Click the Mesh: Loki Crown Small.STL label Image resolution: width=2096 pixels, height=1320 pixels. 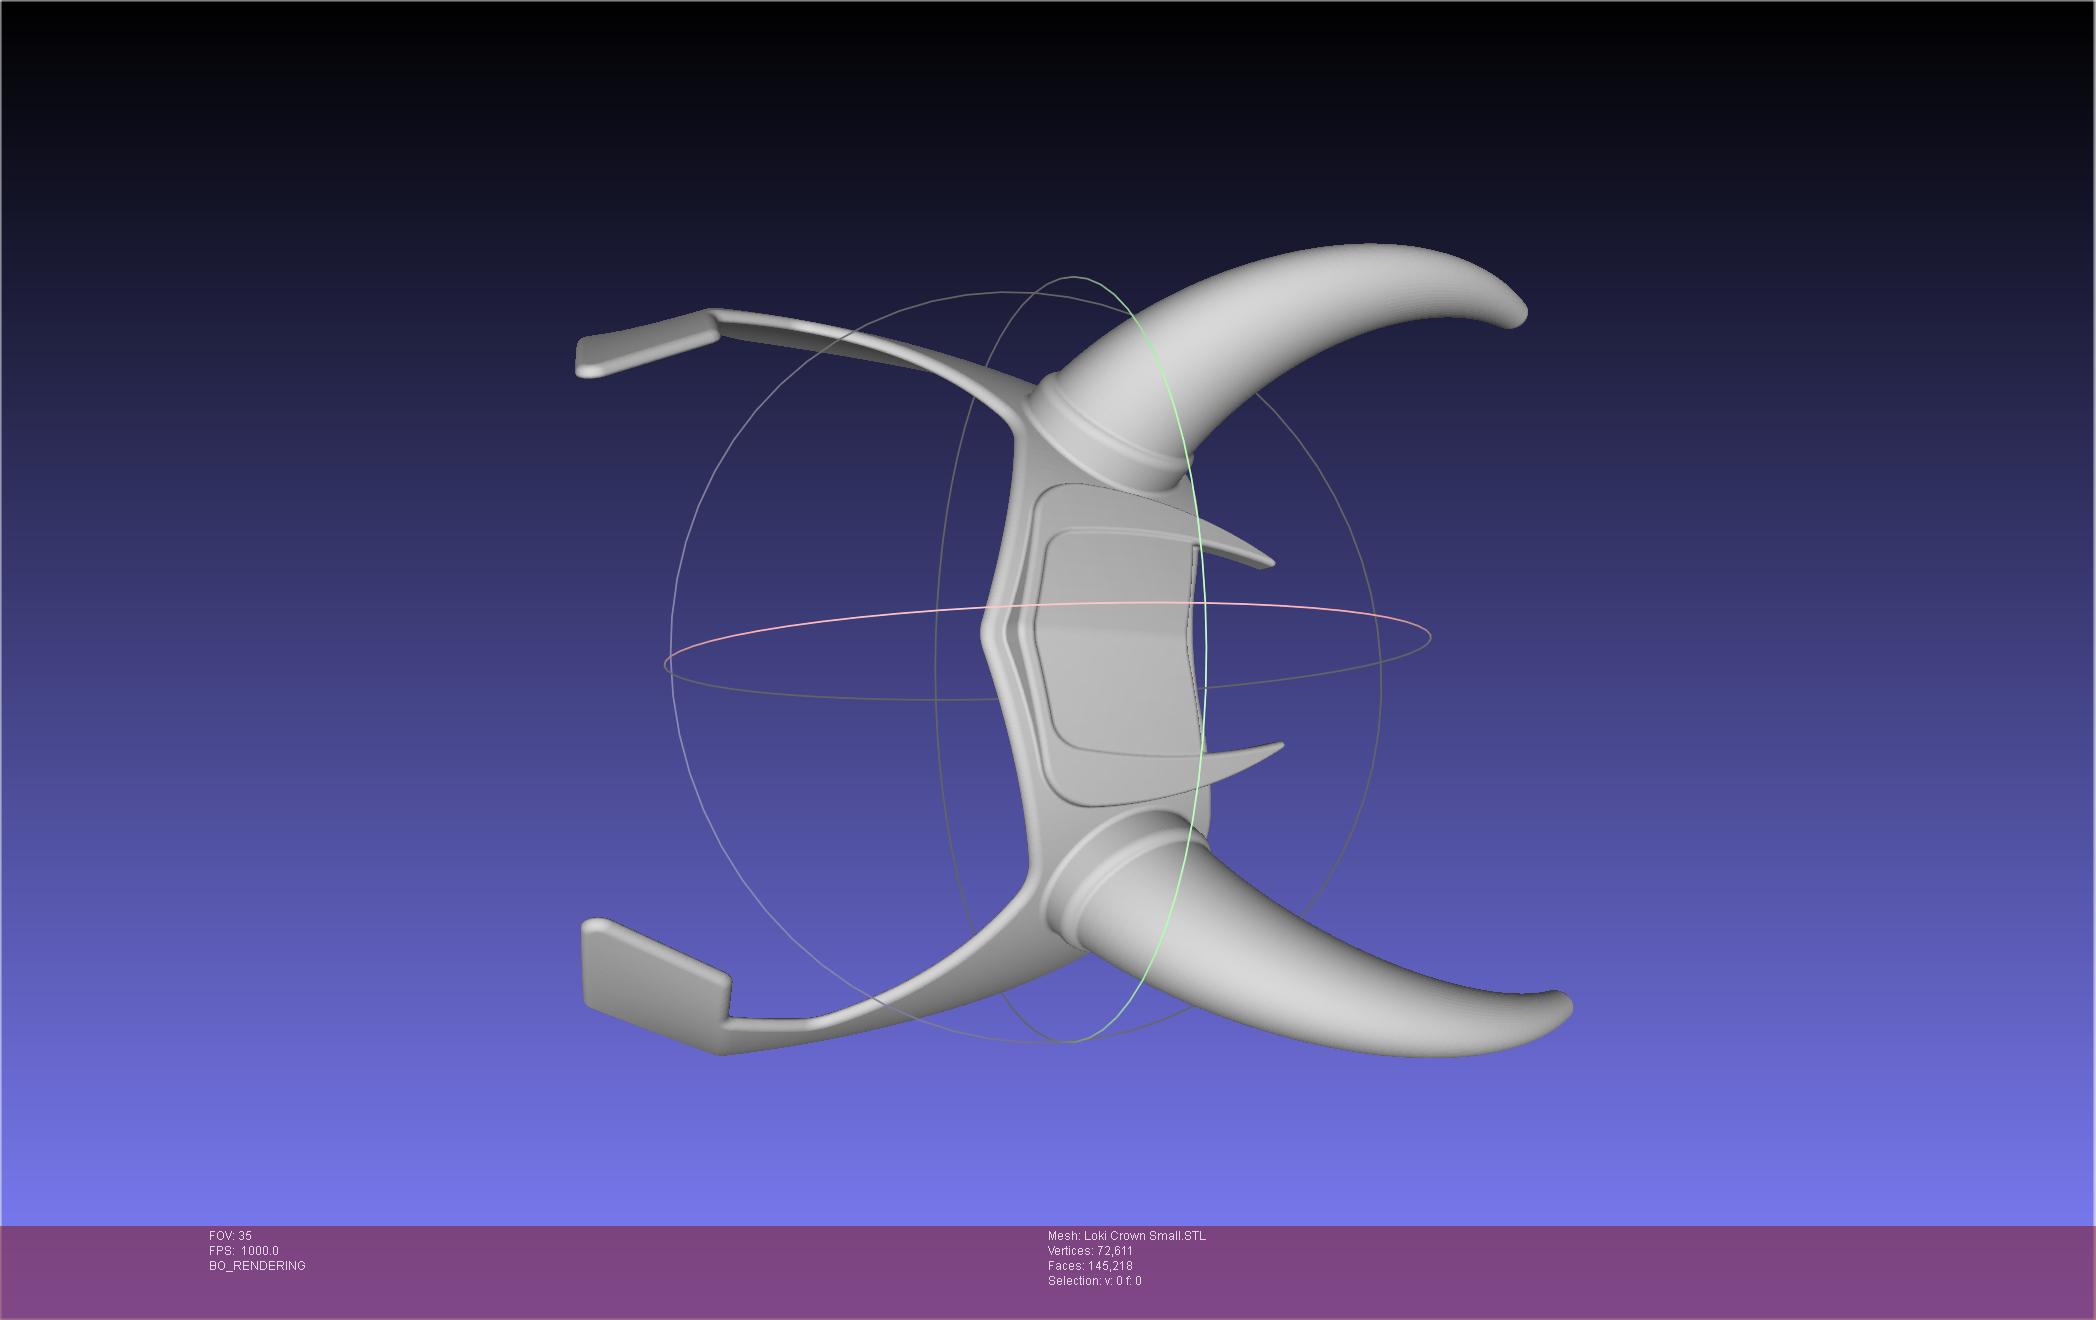[x=1127, y=1236]
